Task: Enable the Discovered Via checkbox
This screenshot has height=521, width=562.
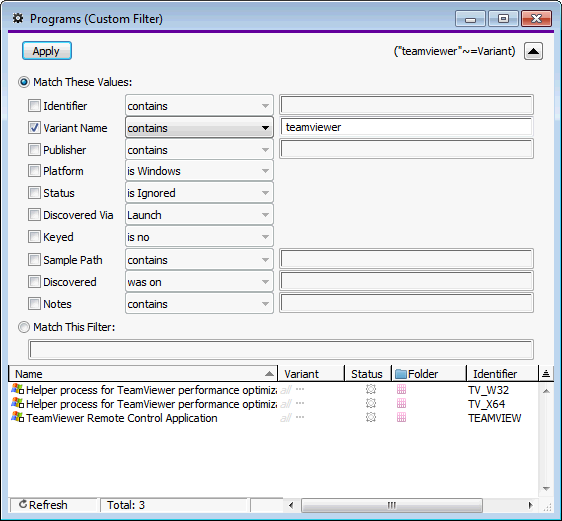Action: click(x=34, y=215)
